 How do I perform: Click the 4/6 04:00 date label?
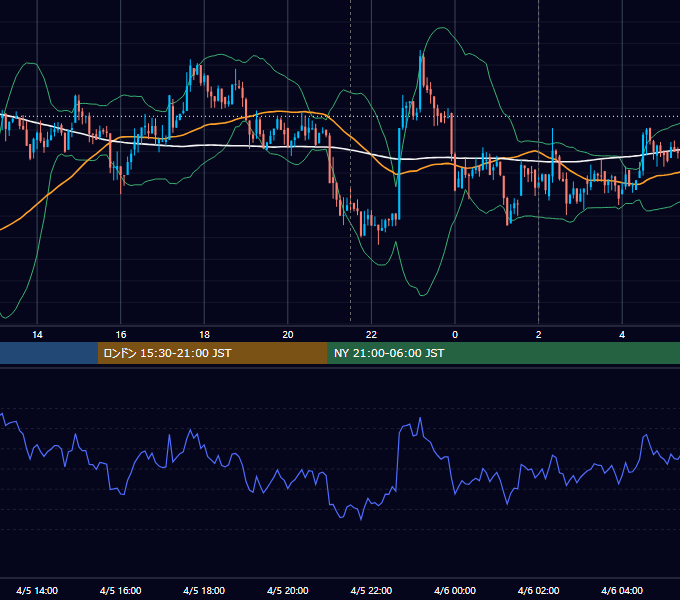(622, 591)
